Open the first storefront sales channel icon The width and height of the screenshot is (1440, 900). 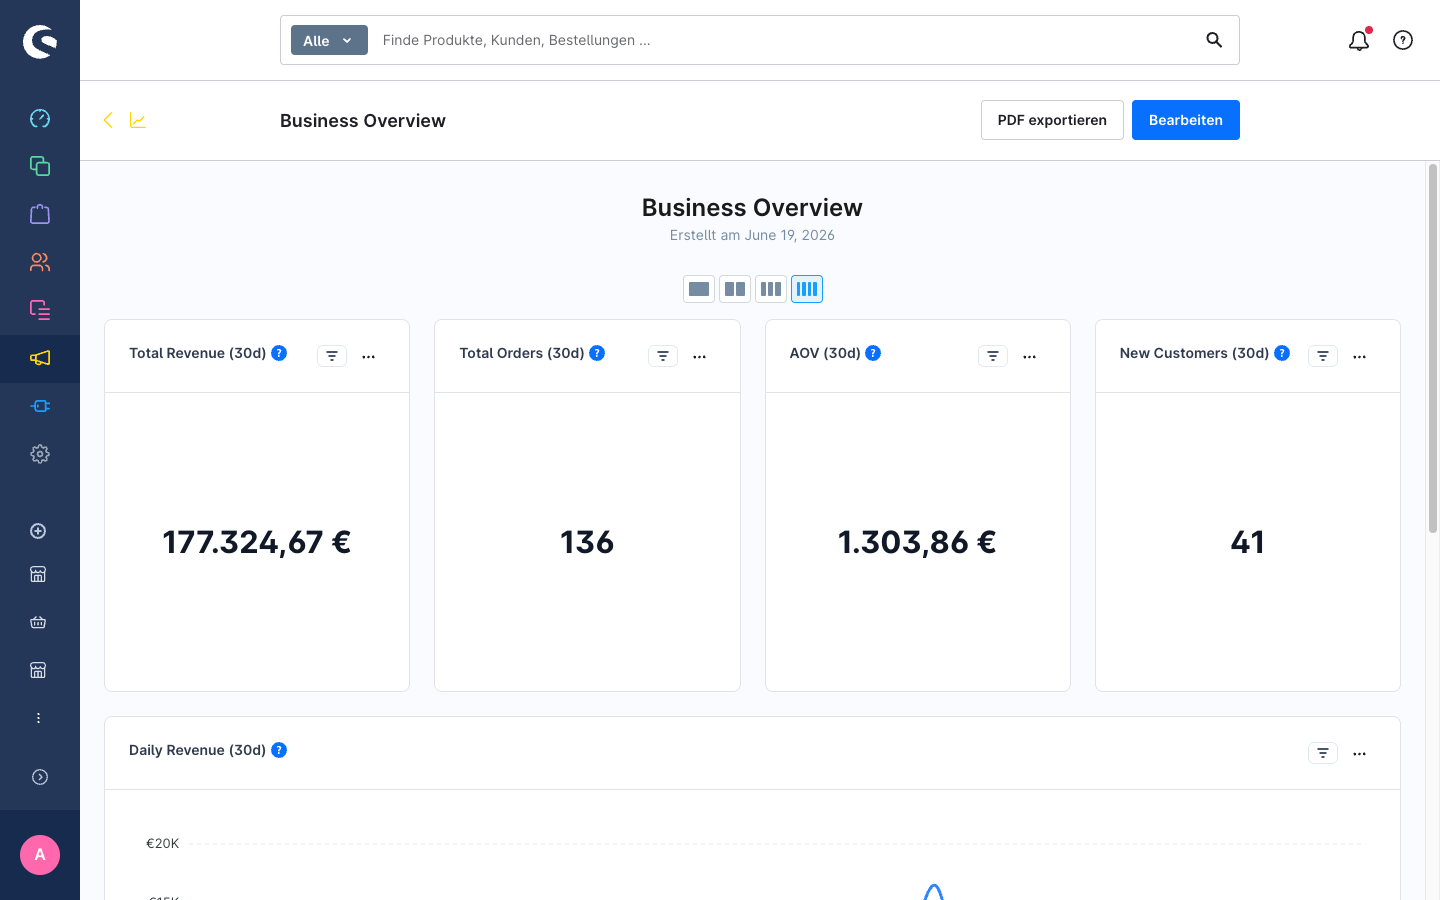coord(38,574)
